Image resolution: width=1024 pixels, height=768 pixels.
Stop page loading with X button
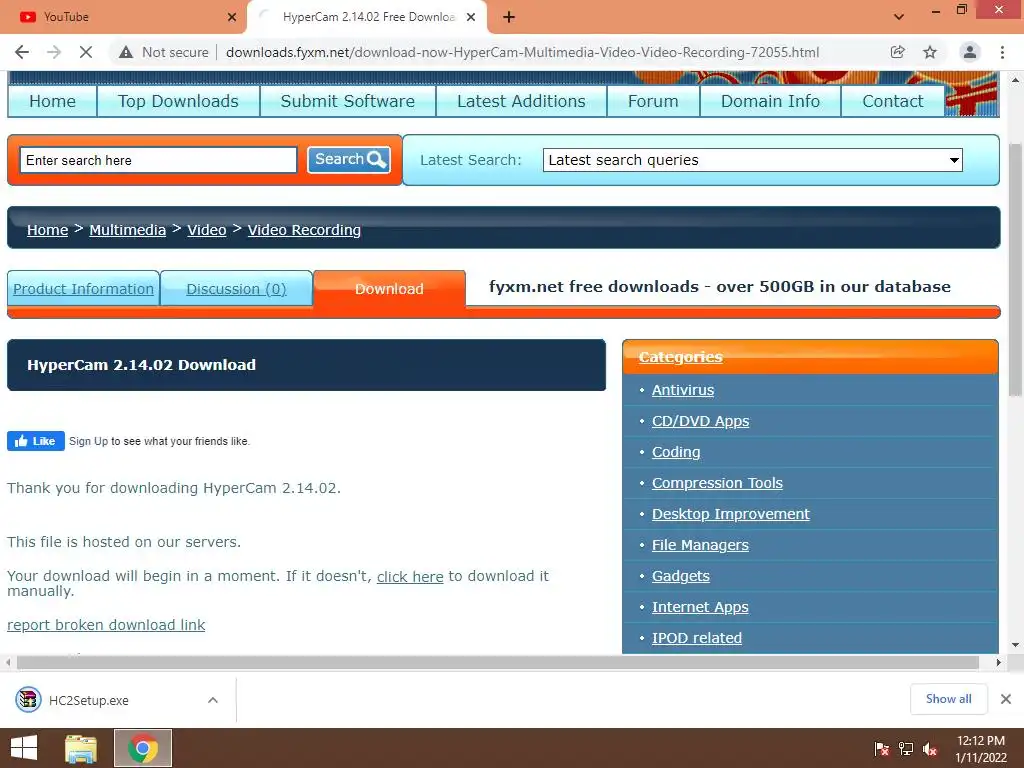(x=86, y=52)
